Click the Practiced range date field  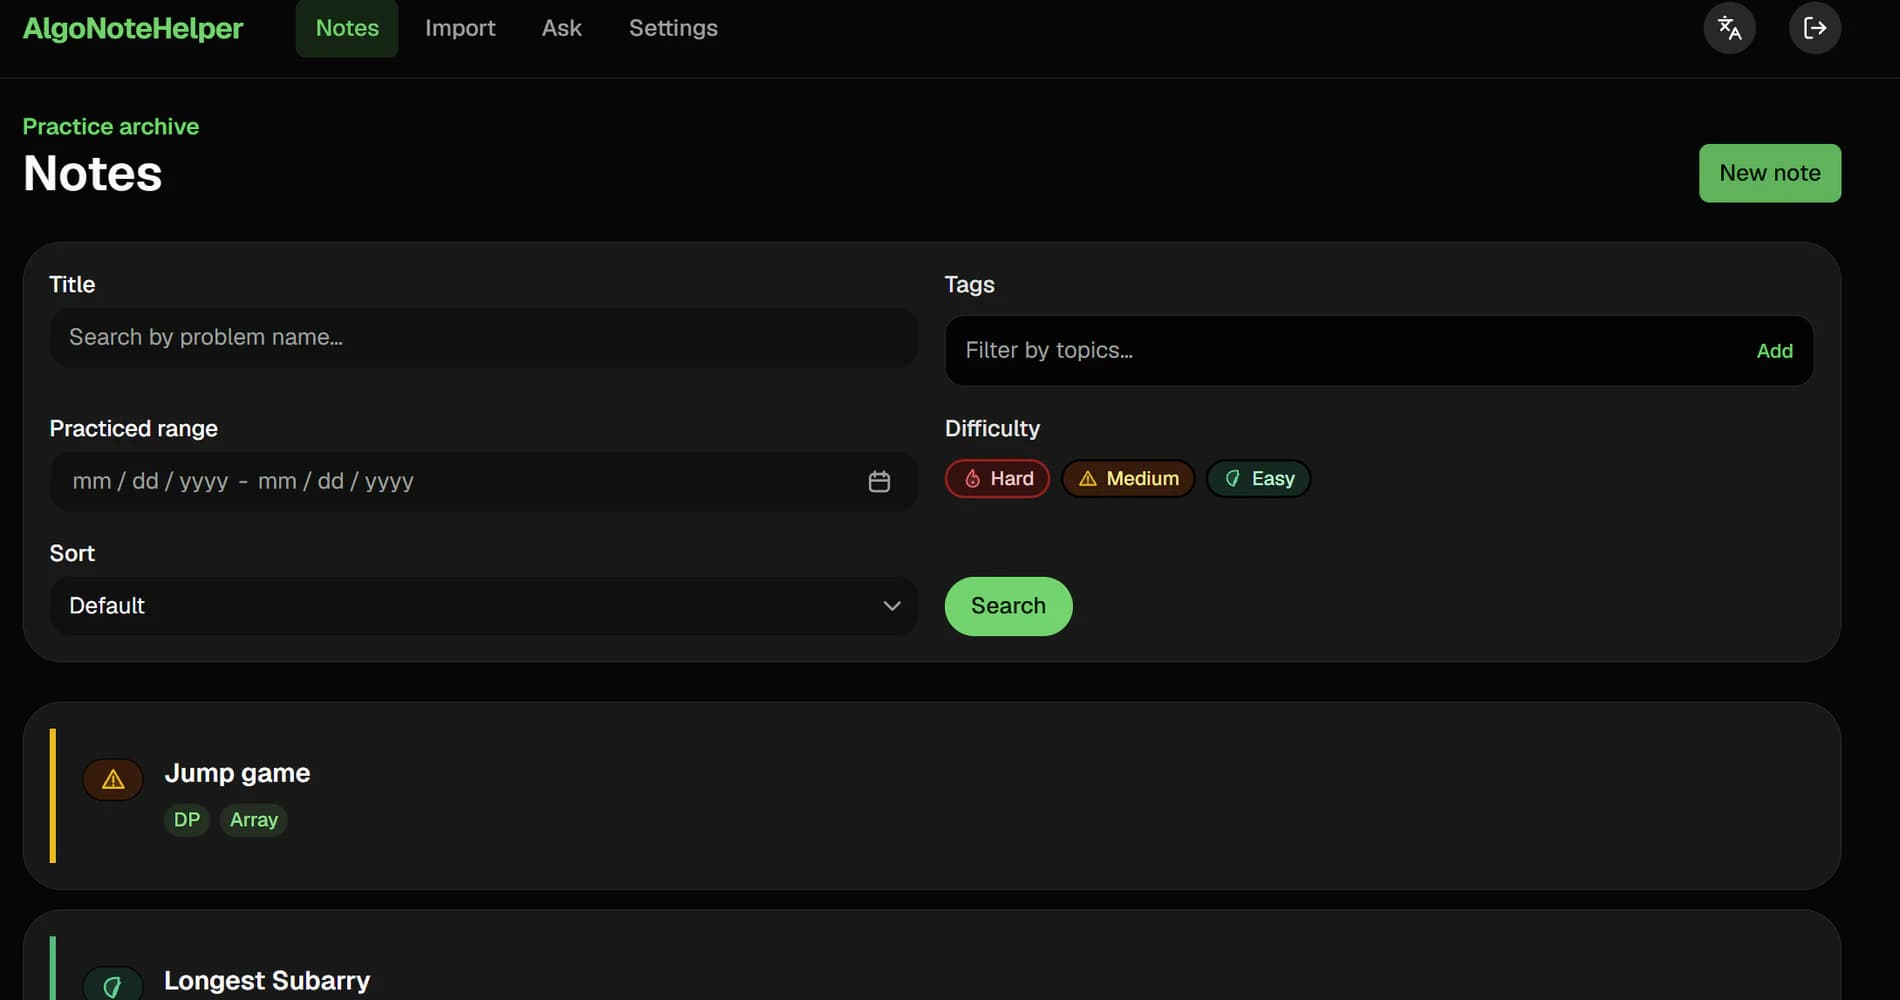pyautogui.click(x=484, y=482)
